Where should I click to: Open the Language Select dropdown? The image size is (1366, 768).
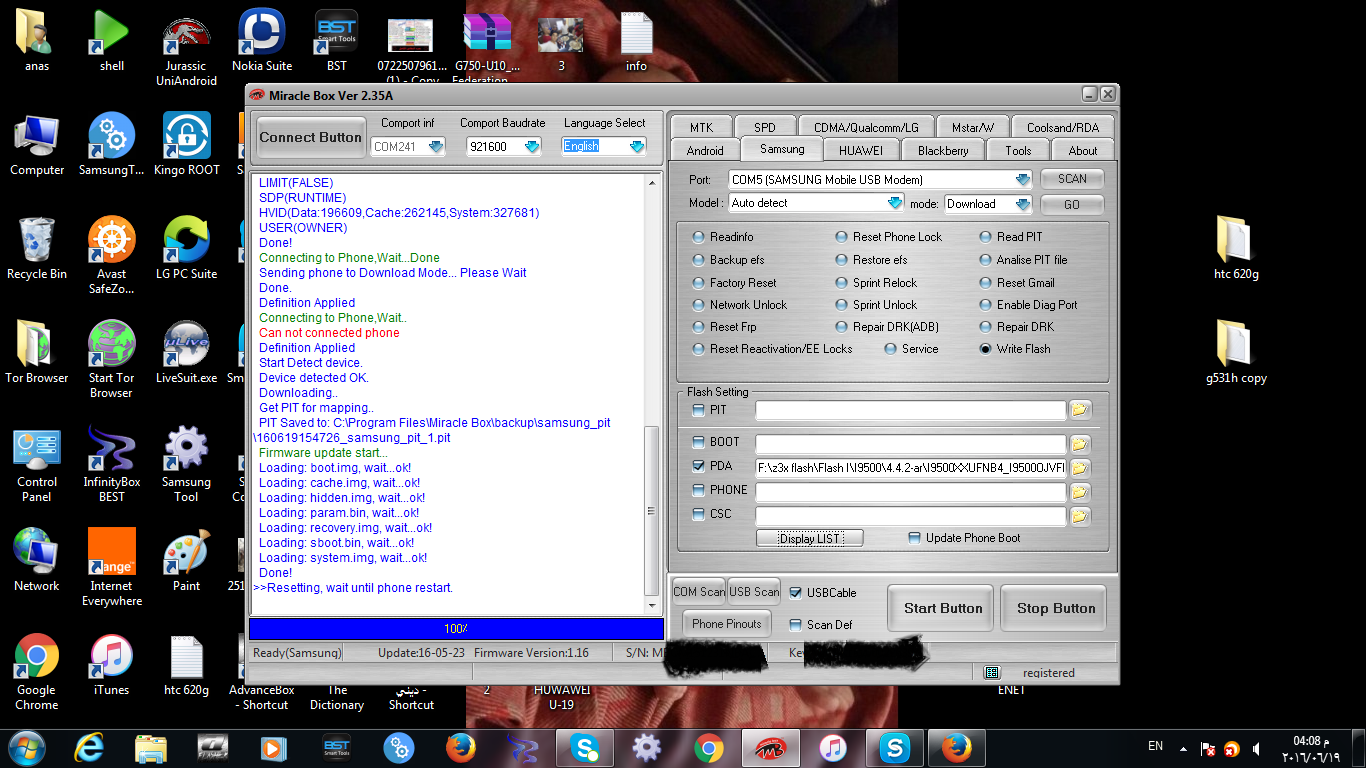click(x=637, y=147)
